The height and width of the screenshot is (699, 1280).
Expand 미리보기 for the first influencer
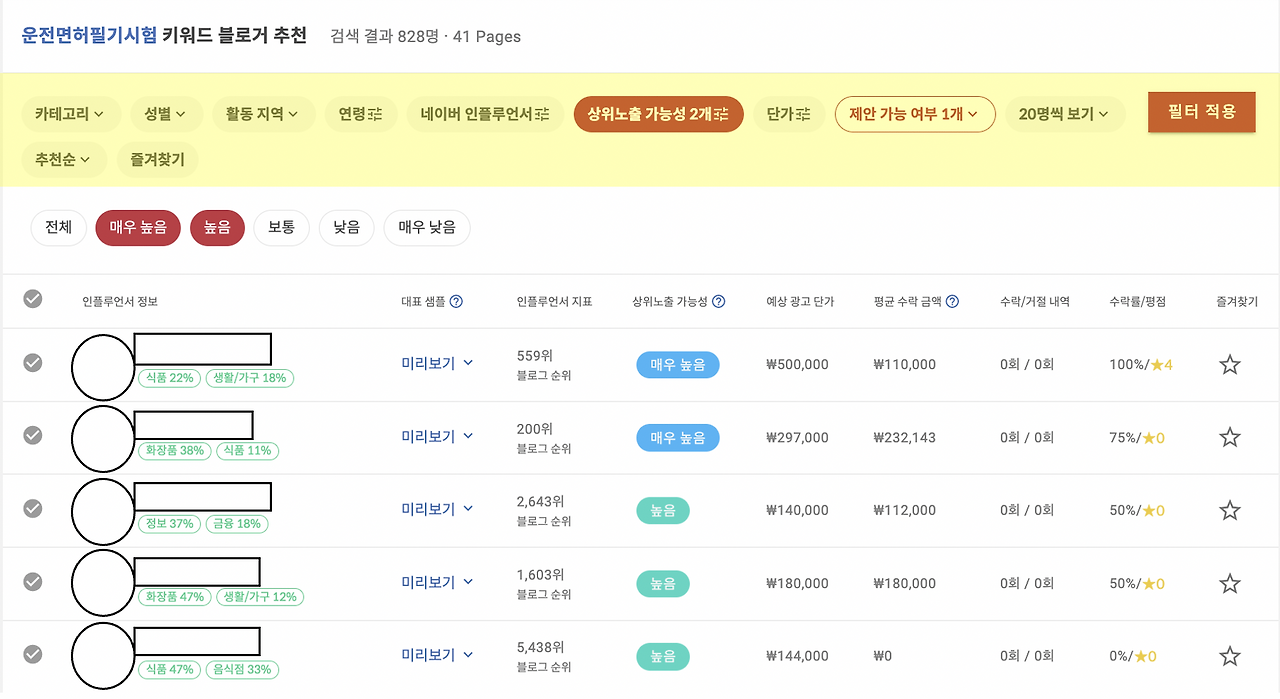[438, 364]
